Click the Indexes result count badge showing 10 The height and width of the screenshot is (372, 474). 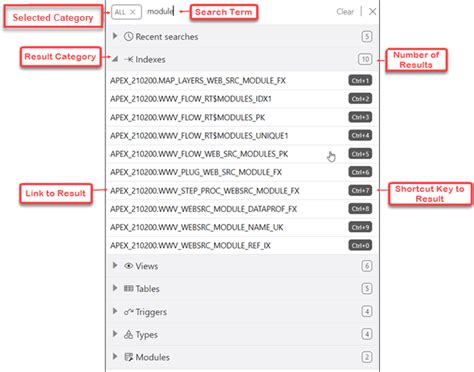click(x=365, y=59)
